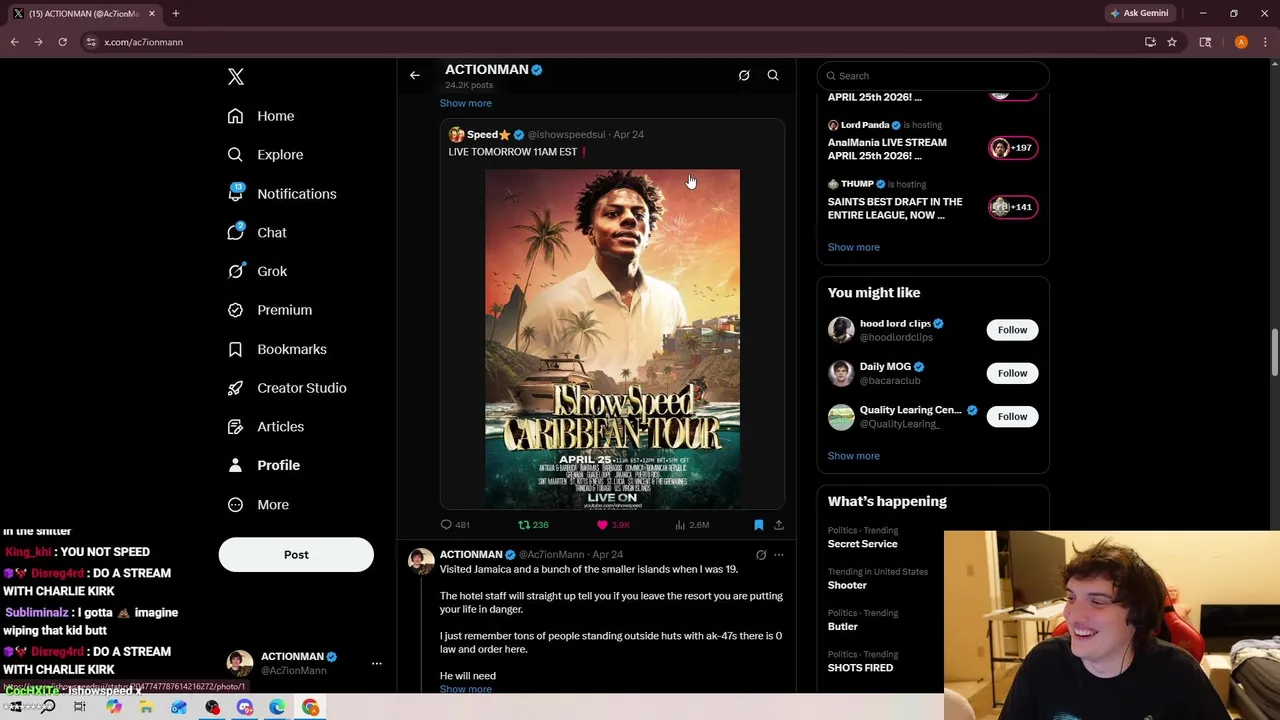Search posts via profile header magnifier

click(773, 75)
